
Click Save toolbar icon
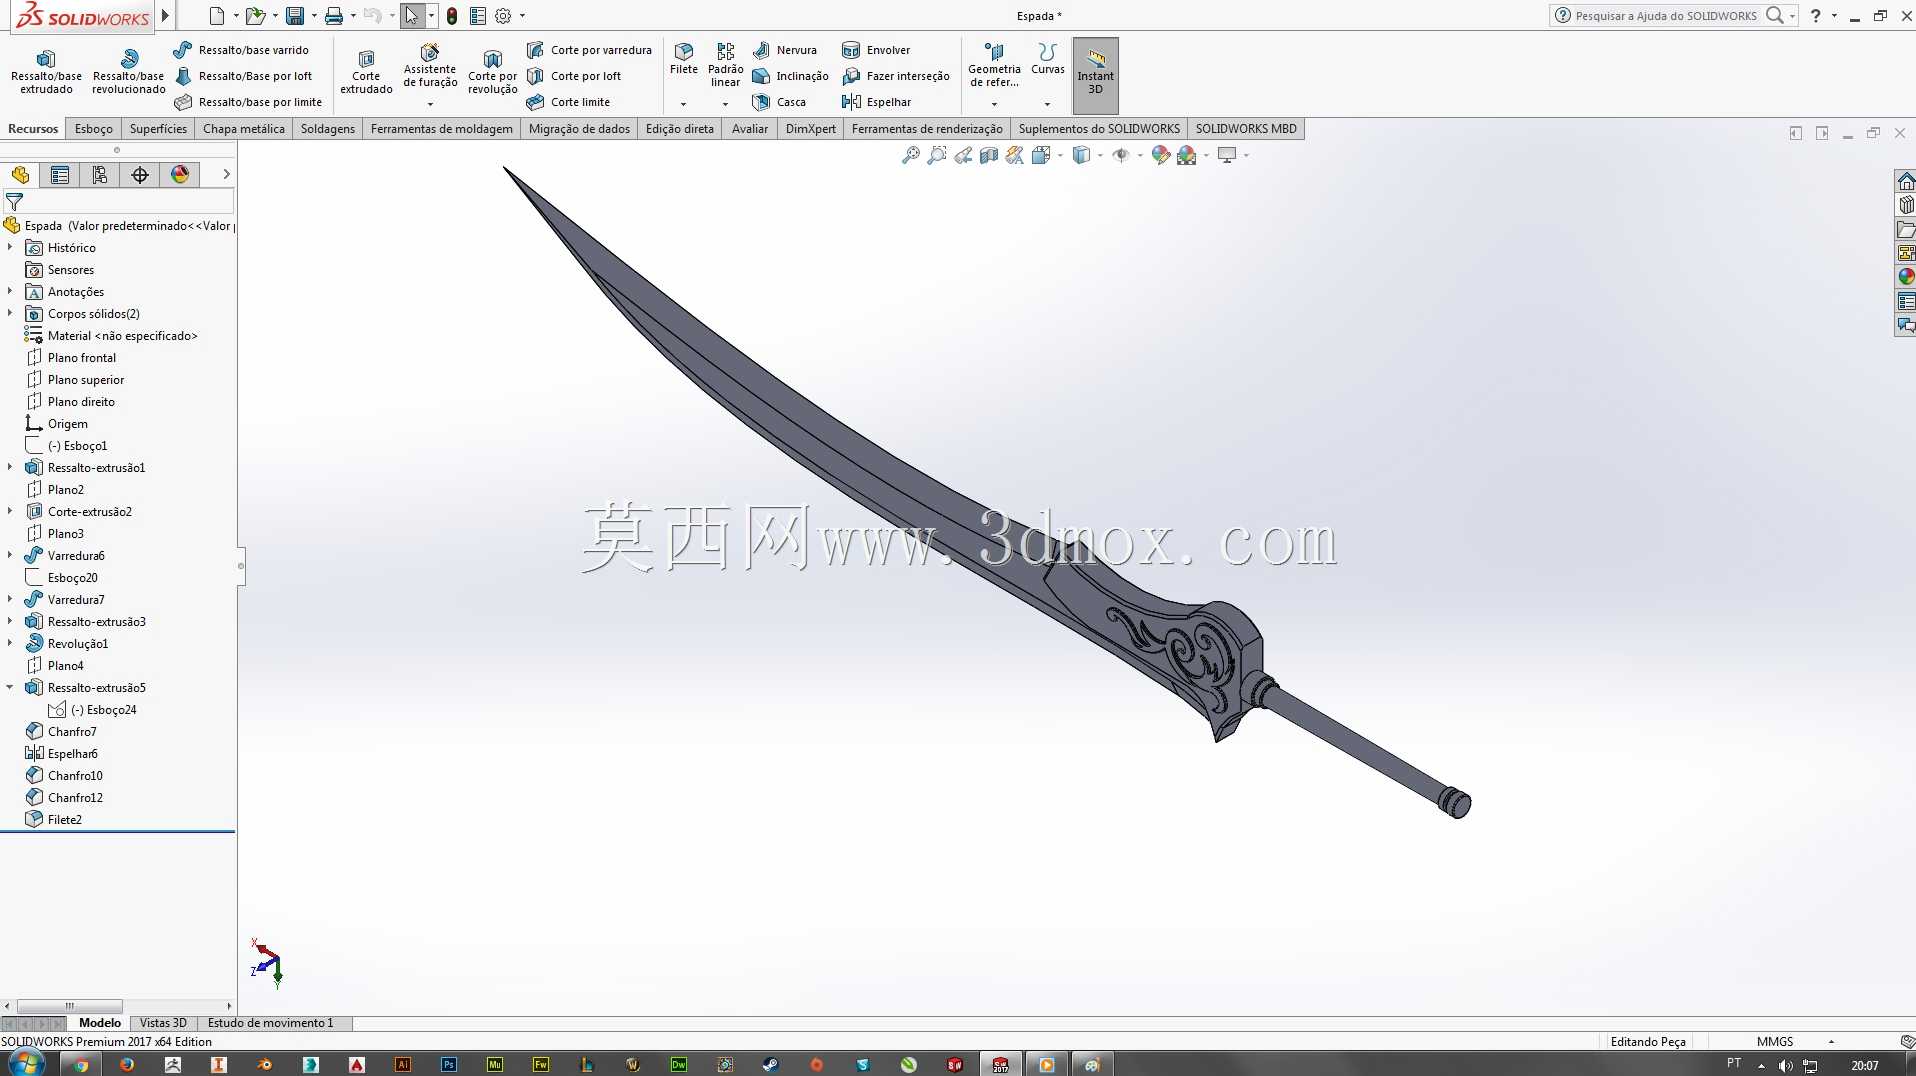pyautogui.click(x=295, y=16)
